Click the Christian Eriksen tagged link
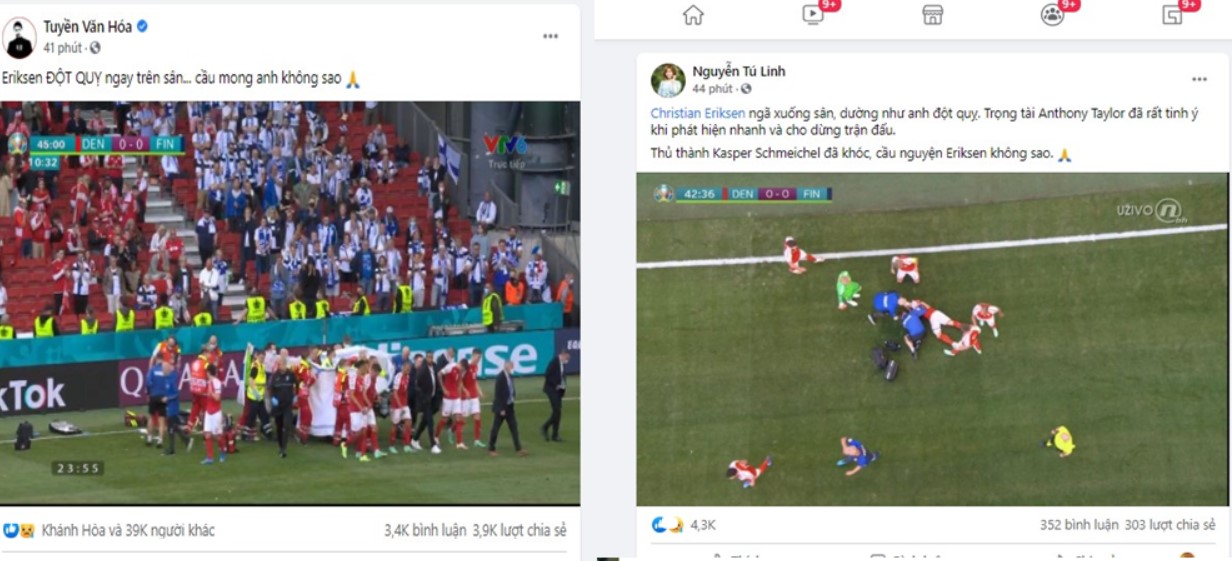This screenshot has height=561, width=1232. click(697, 113)
